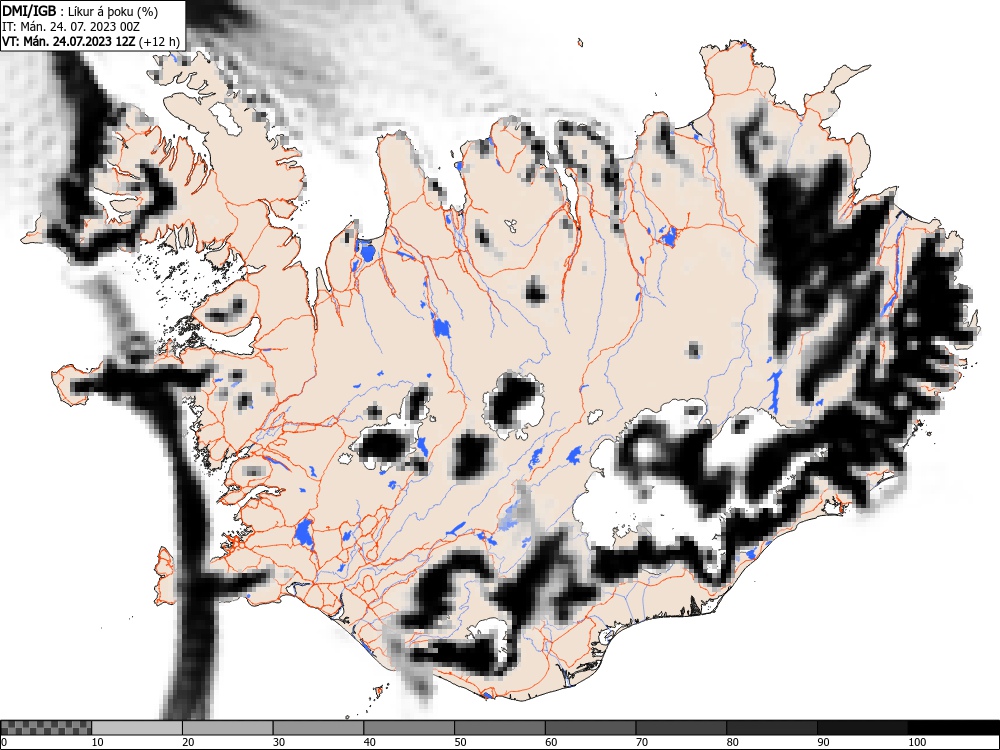The image size is (1000, 750).
Task: Select the 80–90 percent legend swatch
Action: [771, 728]
